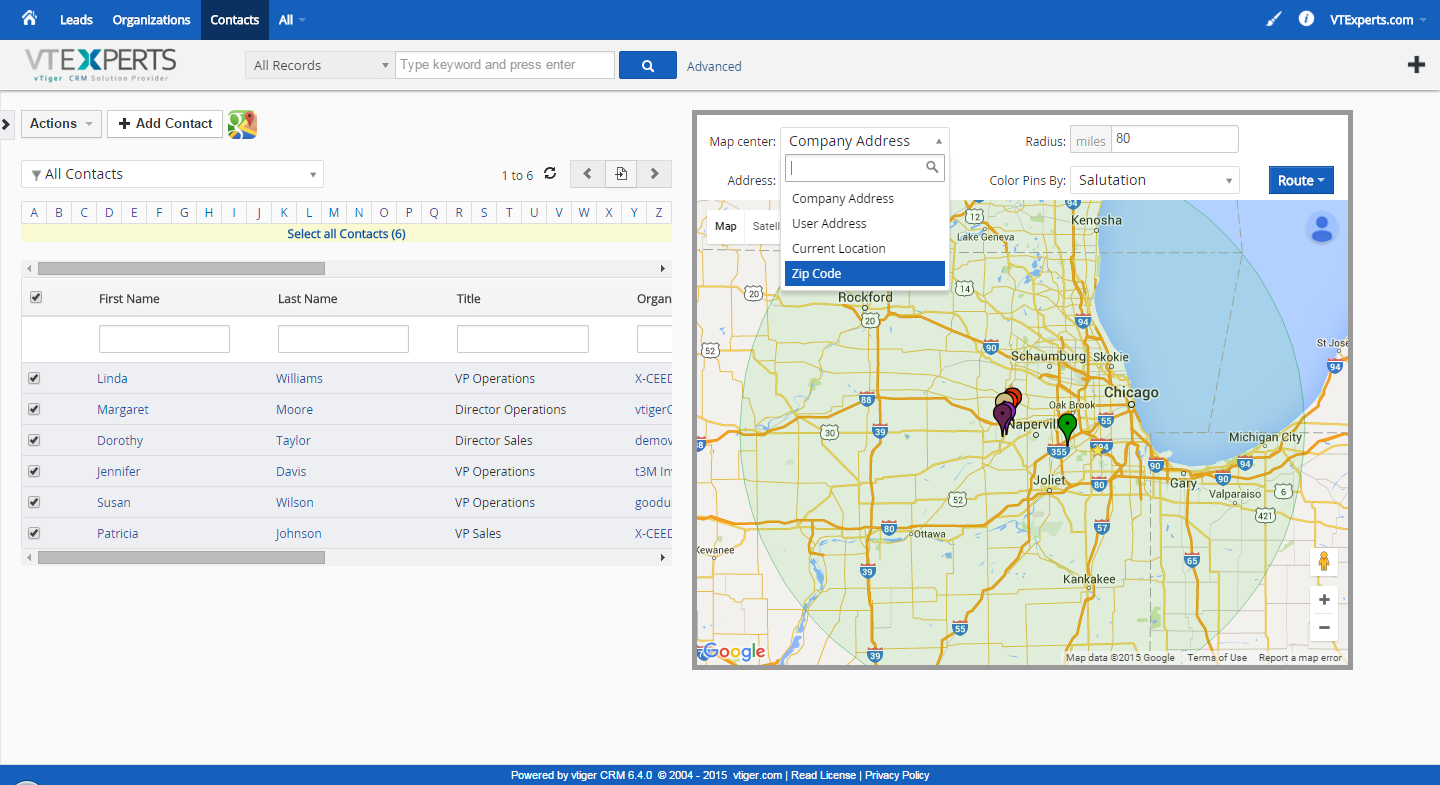Open the Google Maps icon

[242, 124]
